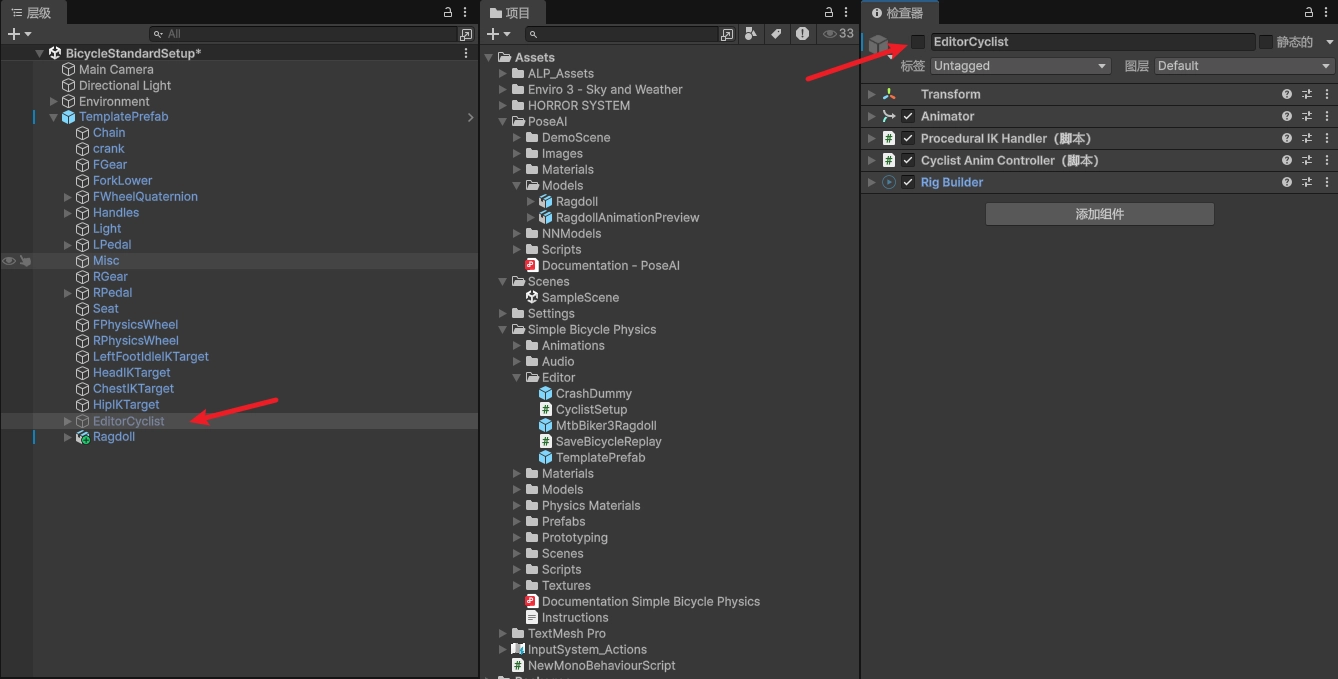The height and width of the screenshot is (679, 1338).
Task: Toggle the static (静态的) checkbox
Action: pos(1266,42)
